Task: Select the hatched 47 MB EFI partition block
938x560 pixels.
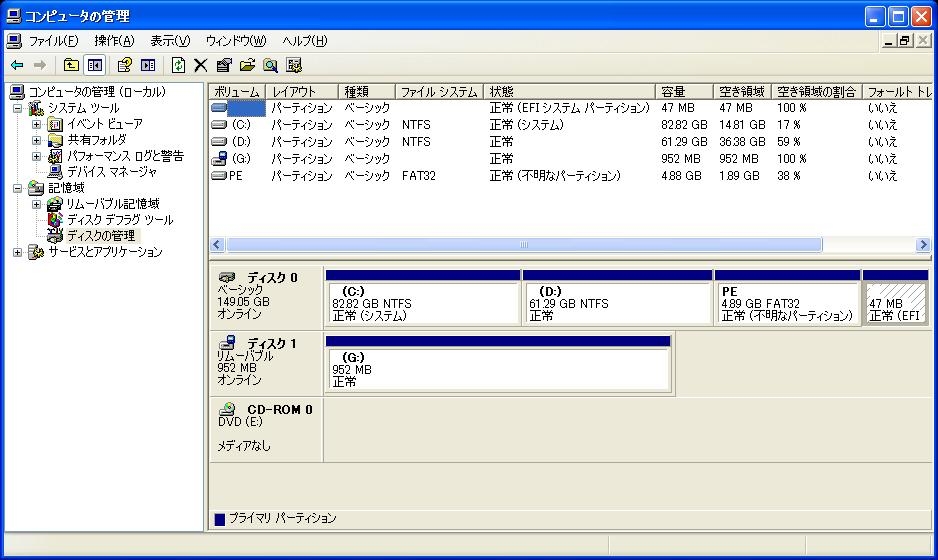Action: click(896, 297)
